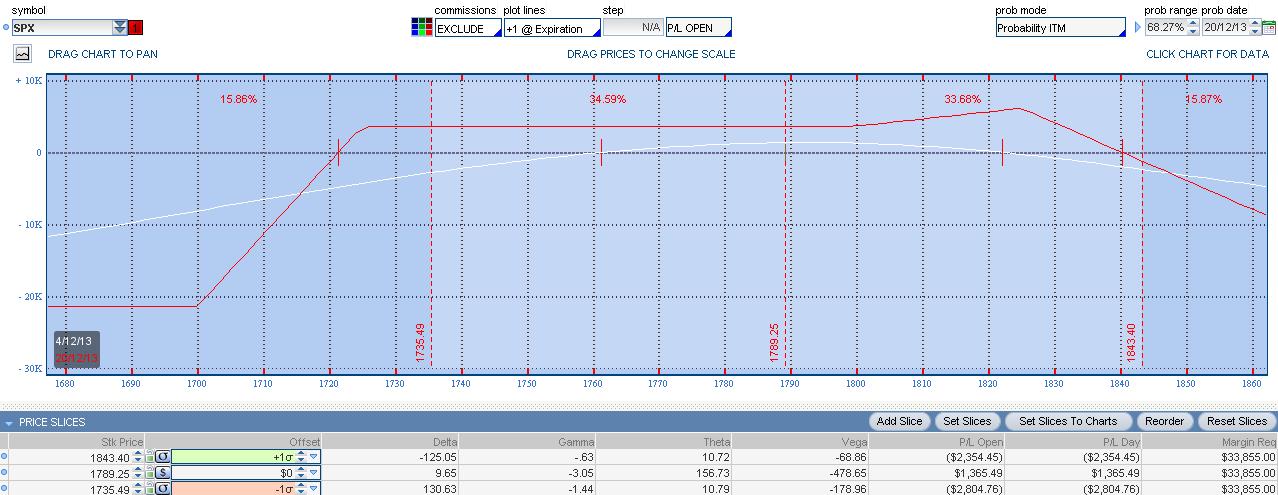Click the red alert indicator next to SPX
This screenshot has height=495, width=1278.
(136, 28)
